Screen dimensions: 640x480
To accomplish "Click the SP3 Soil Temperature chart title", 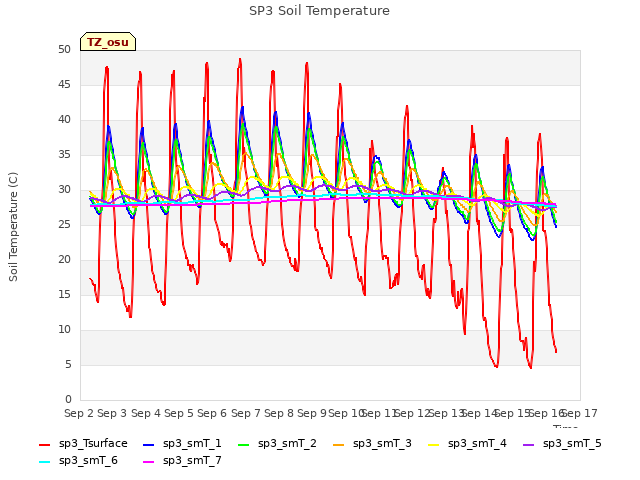I will [319, 11].
